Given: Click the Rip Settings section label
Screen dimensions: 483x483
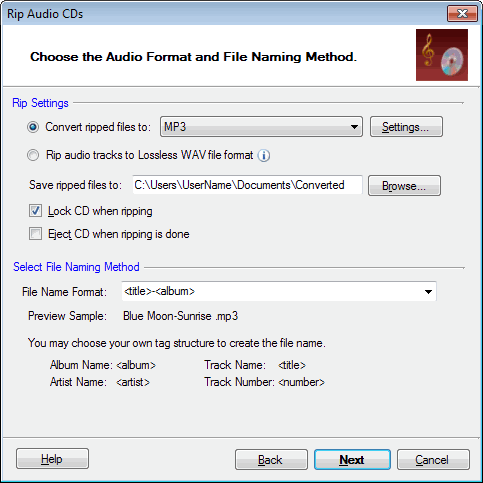Looking at the screenshot, I should tap(40, 103).
